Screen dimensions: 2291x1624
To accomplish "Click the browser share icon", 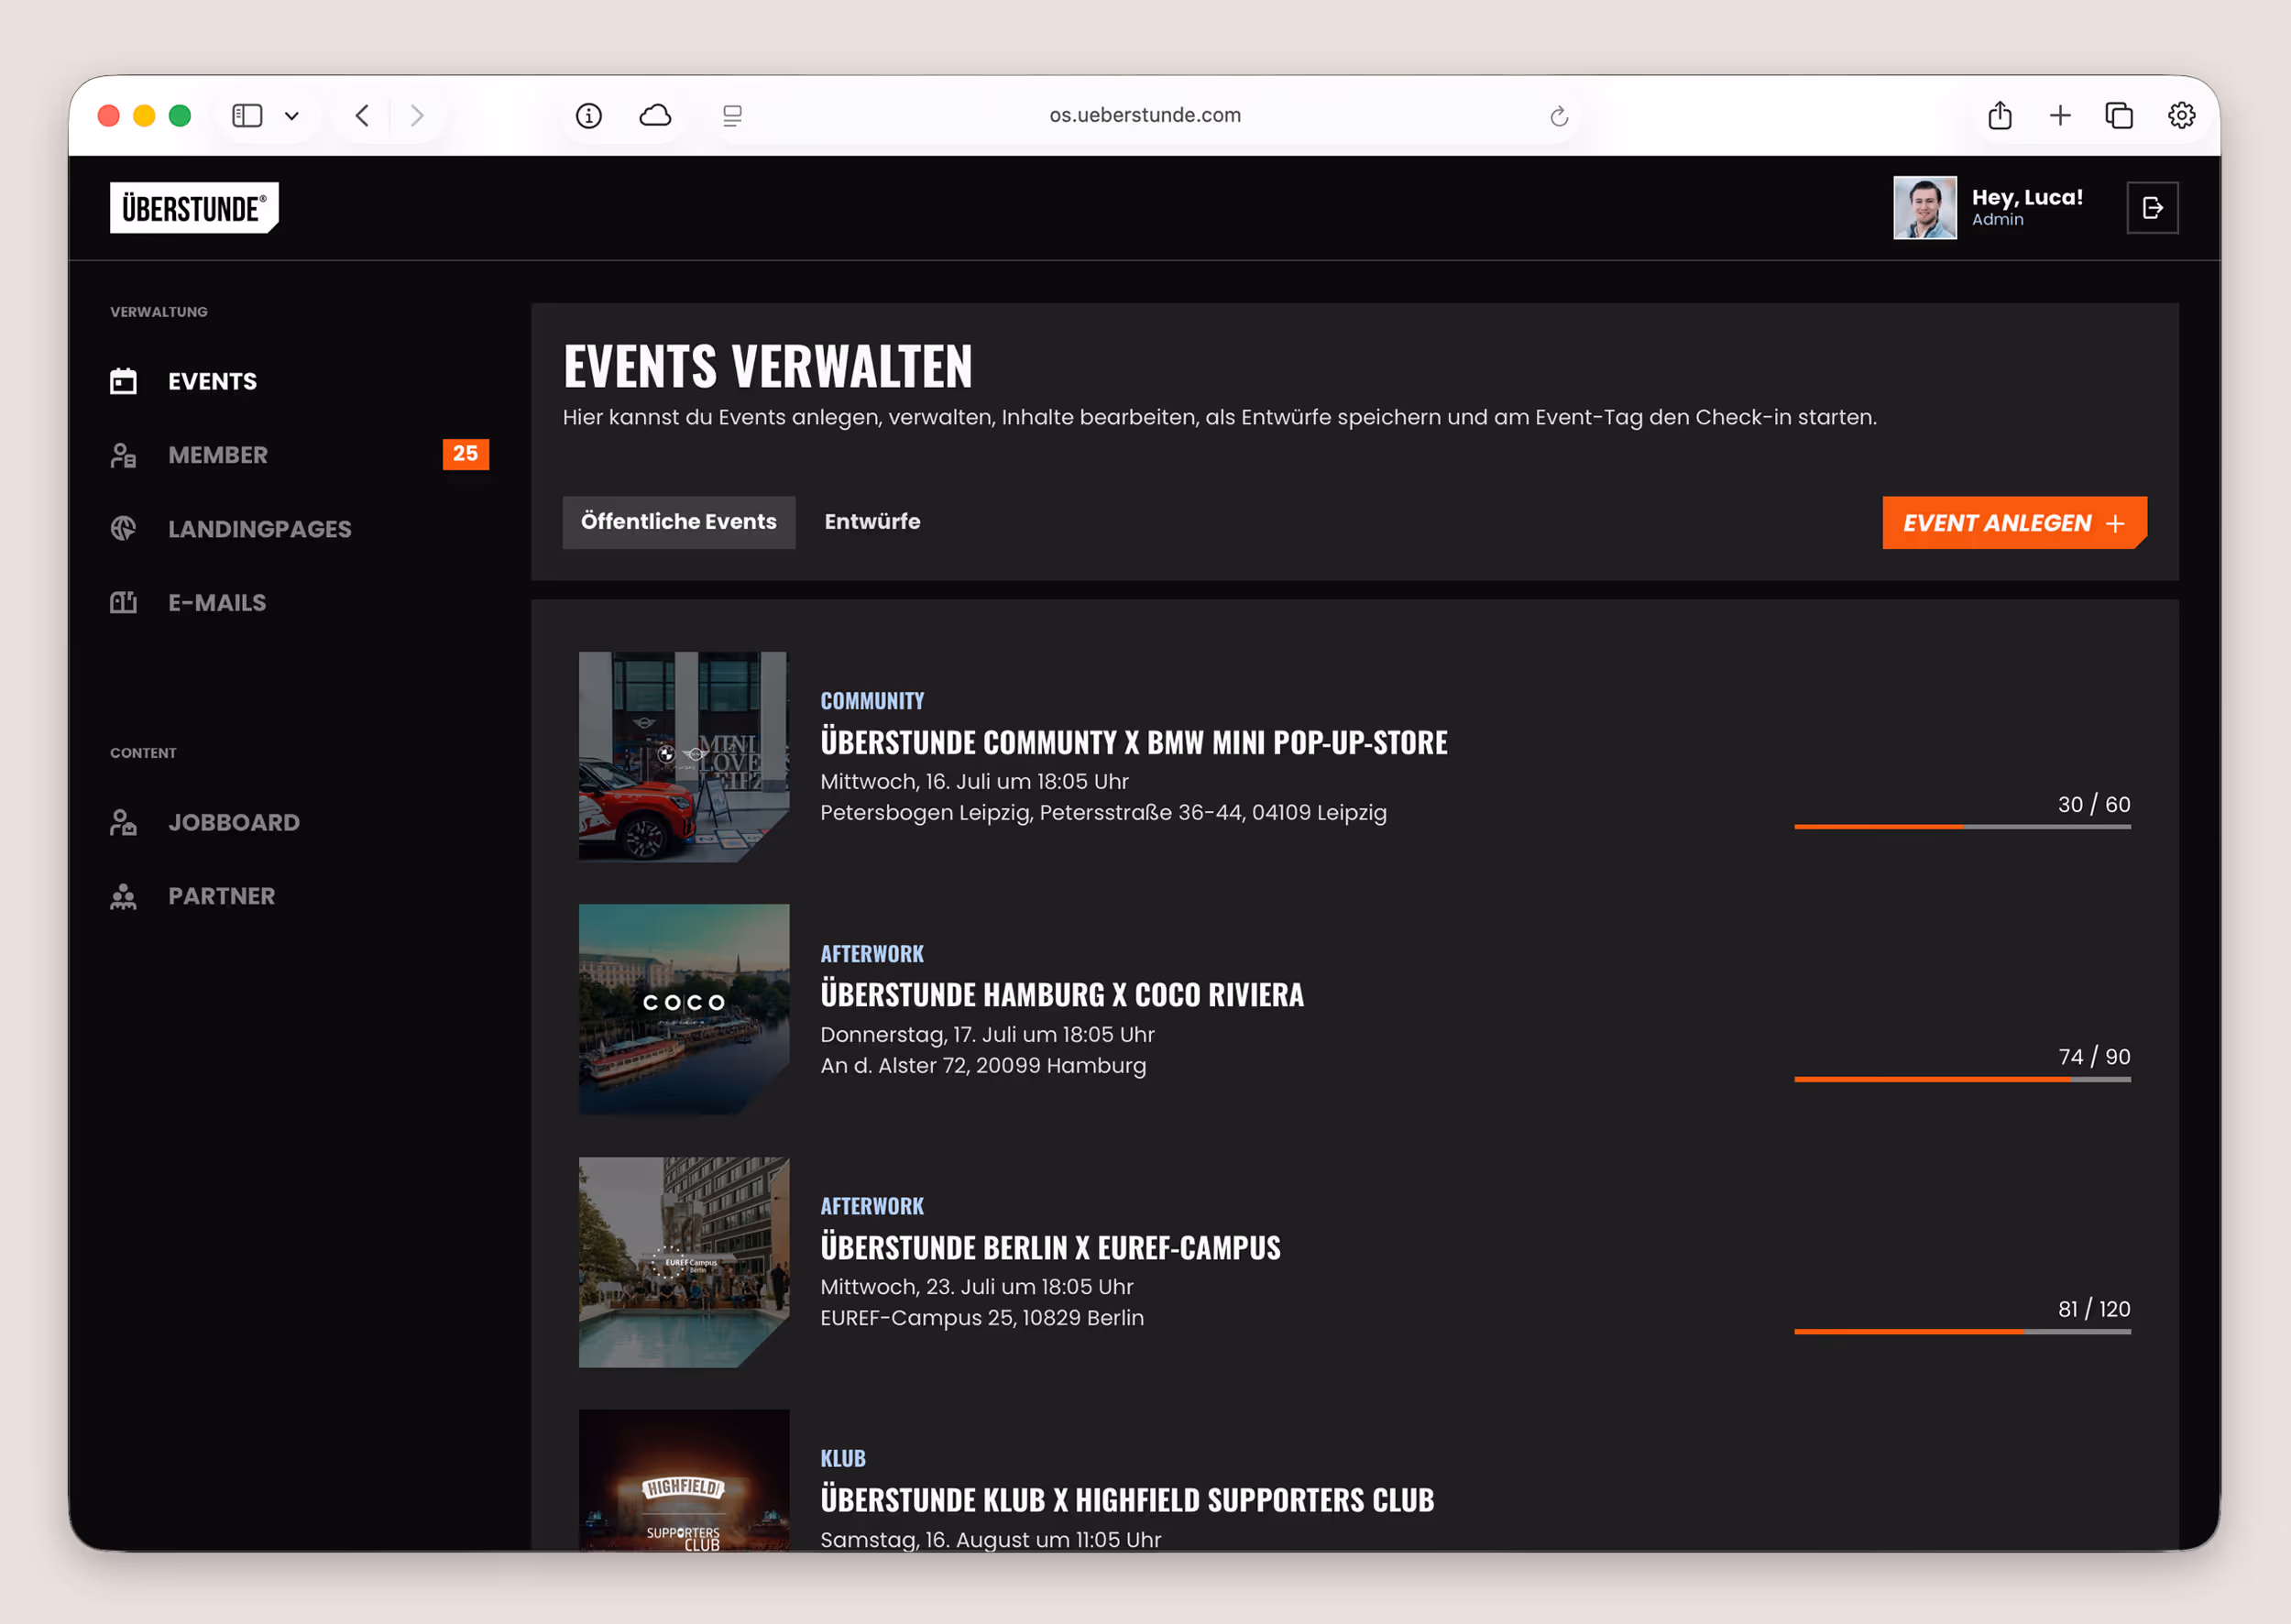I will (2000, 116).
